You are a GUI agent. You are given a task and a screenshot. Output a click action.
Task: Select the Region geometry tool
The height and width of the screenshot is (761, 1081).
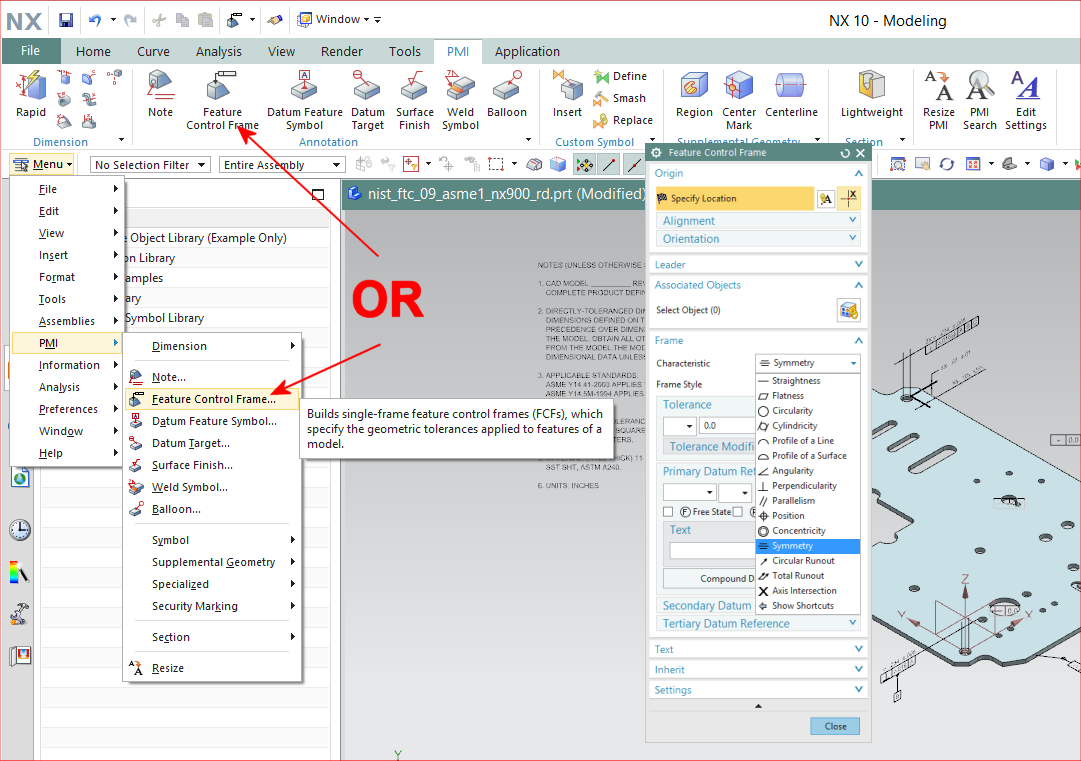[694, 94]
